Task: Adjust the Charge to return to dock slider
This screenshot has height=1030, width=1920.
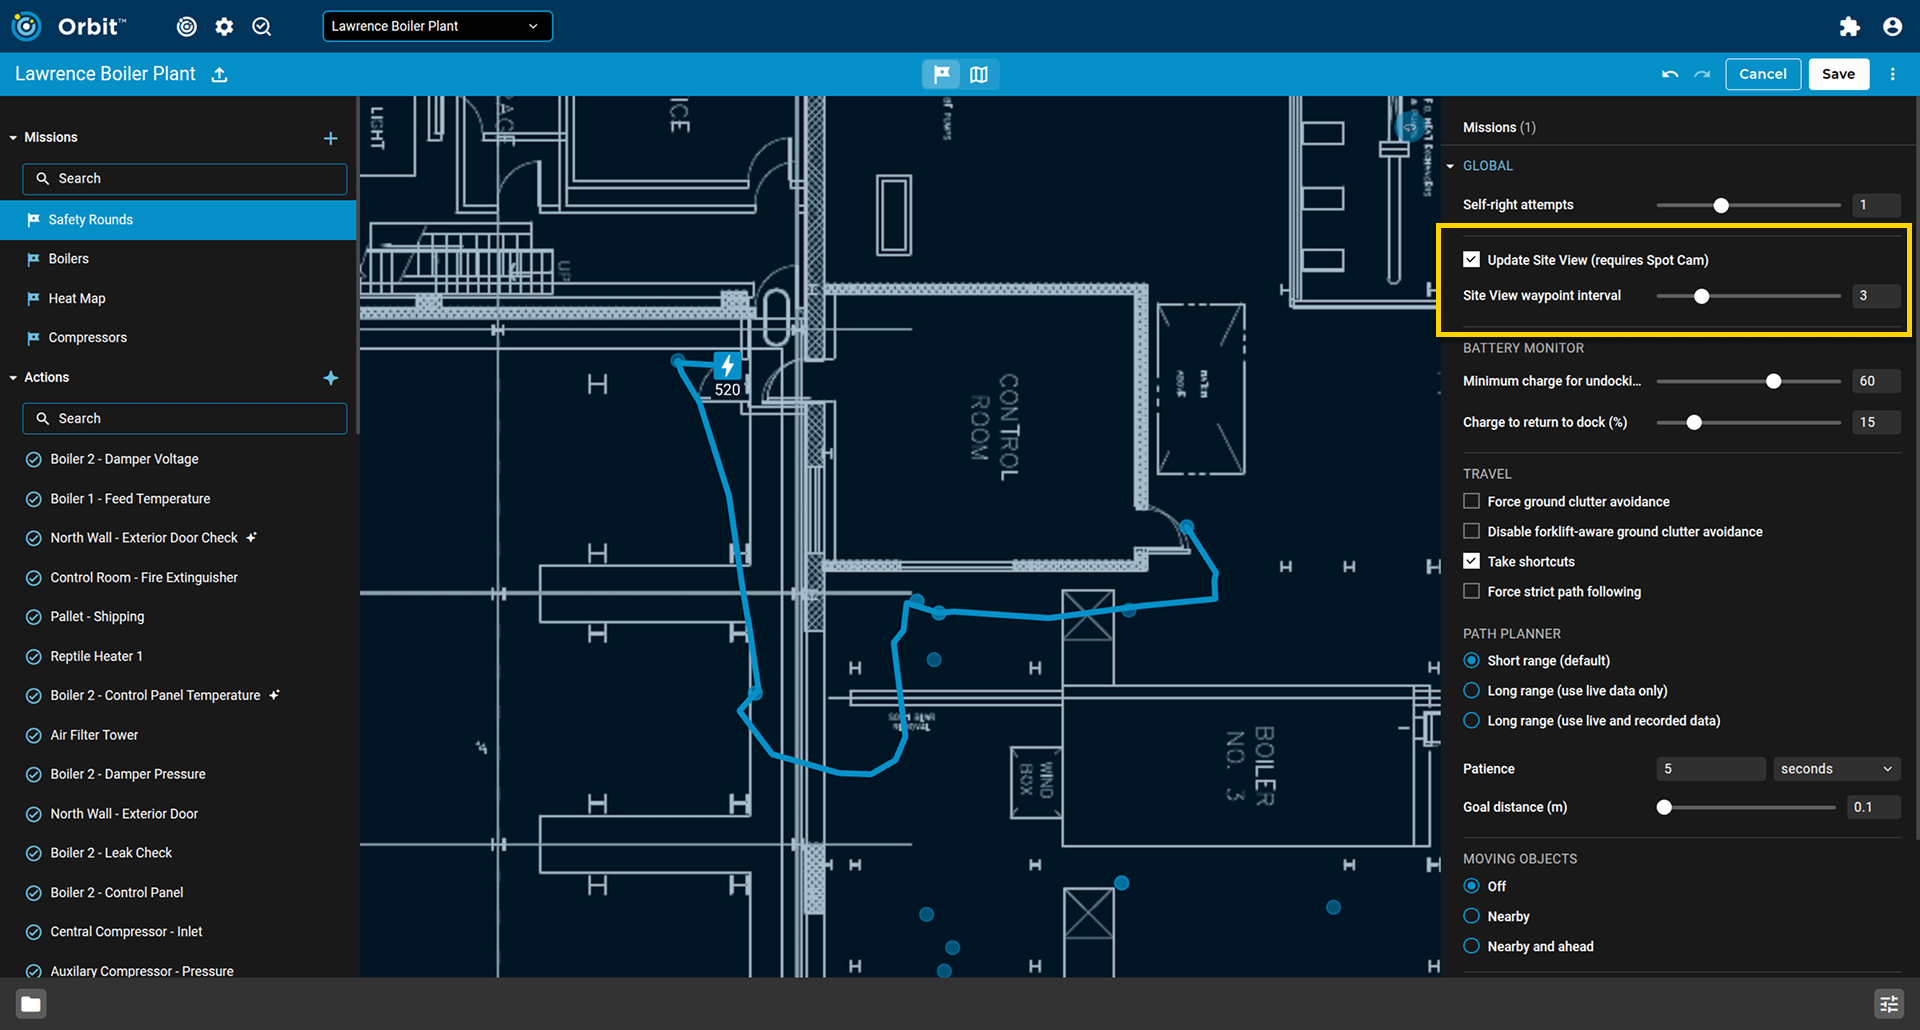Action: [1693, 423]
